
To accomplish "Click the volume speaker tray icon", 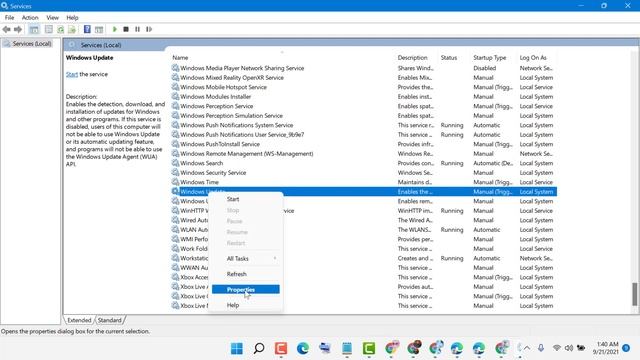I will click(x=569, y=348).
